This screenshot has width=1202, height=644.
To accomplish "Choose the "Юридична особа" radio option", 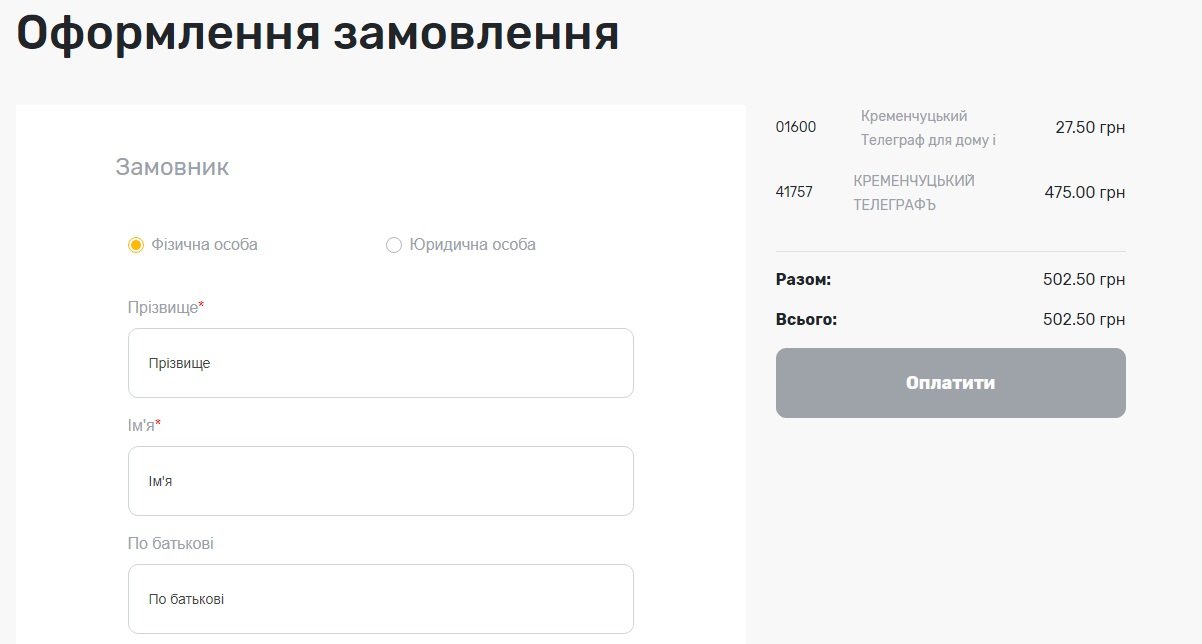I will point(394,245).
